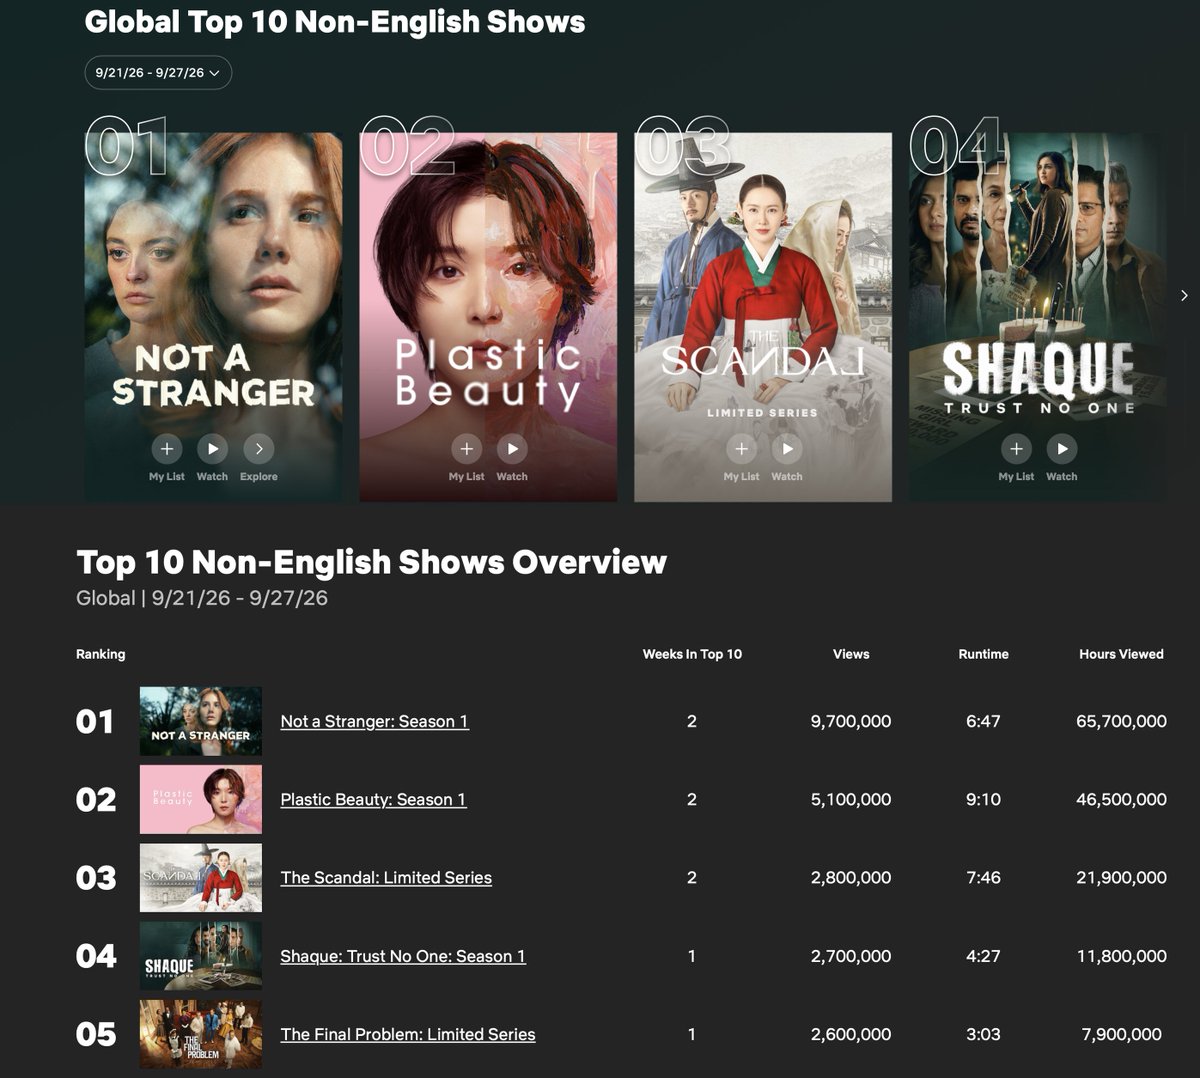1200x1078 pixels.
Task: Click the Hours Viewed column header
Action: [1121, 654]
